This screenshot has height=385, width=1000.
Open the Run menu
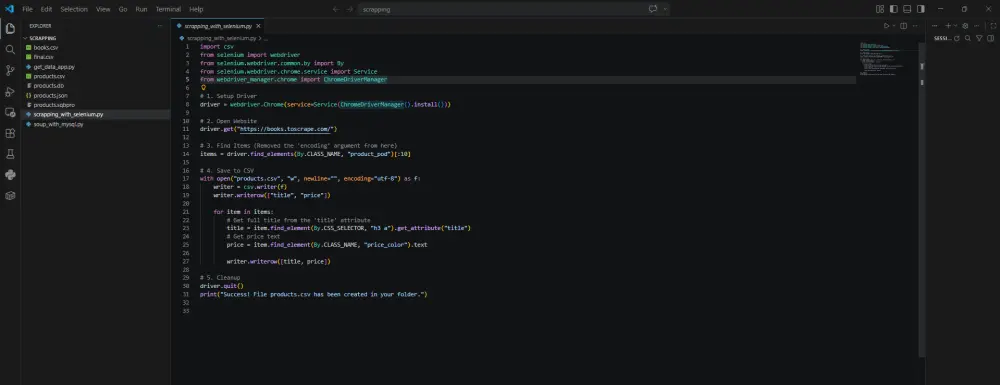[141, 9]
